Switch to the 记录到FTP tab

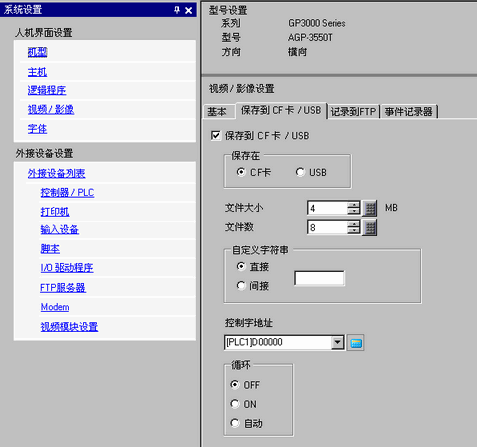(353, 112)
